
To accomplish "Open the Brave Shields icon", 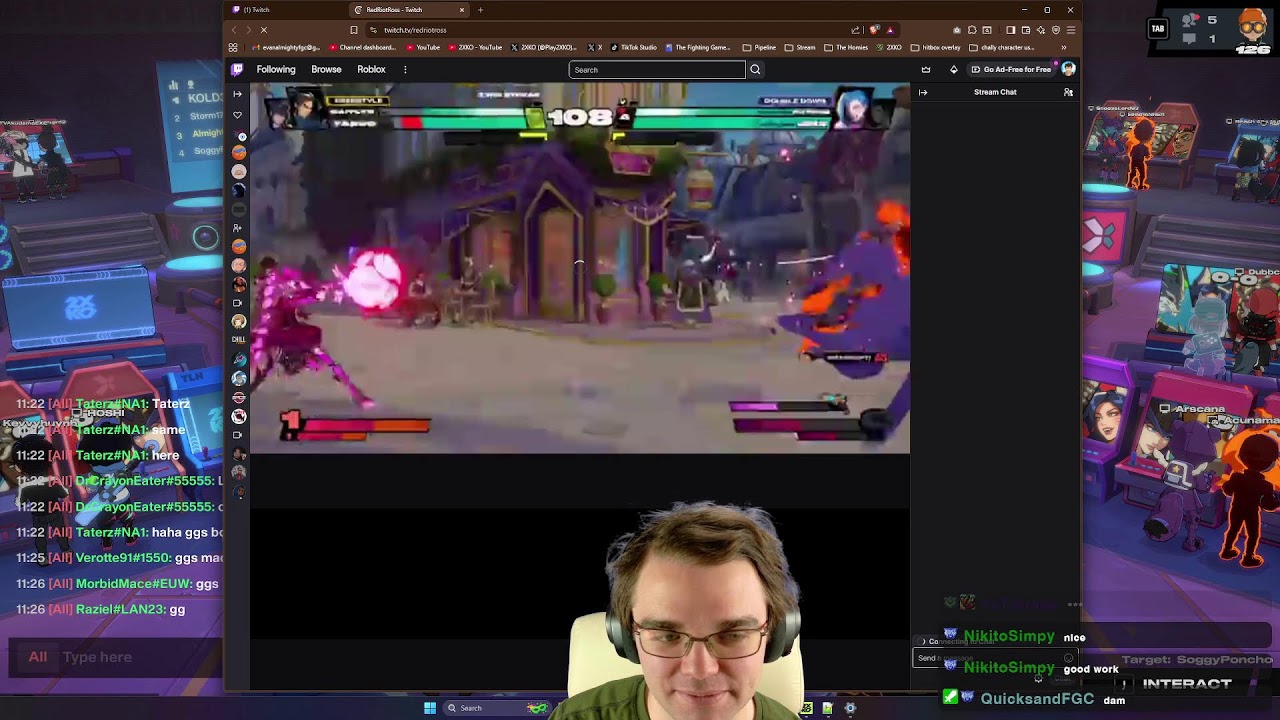I will coord(875,30).
